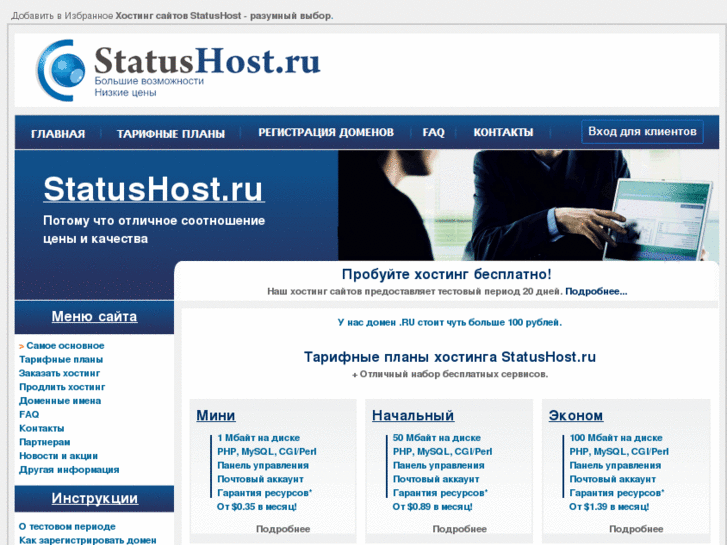Click the От $0.89 в месяц! price

click(x=433, y=507)
